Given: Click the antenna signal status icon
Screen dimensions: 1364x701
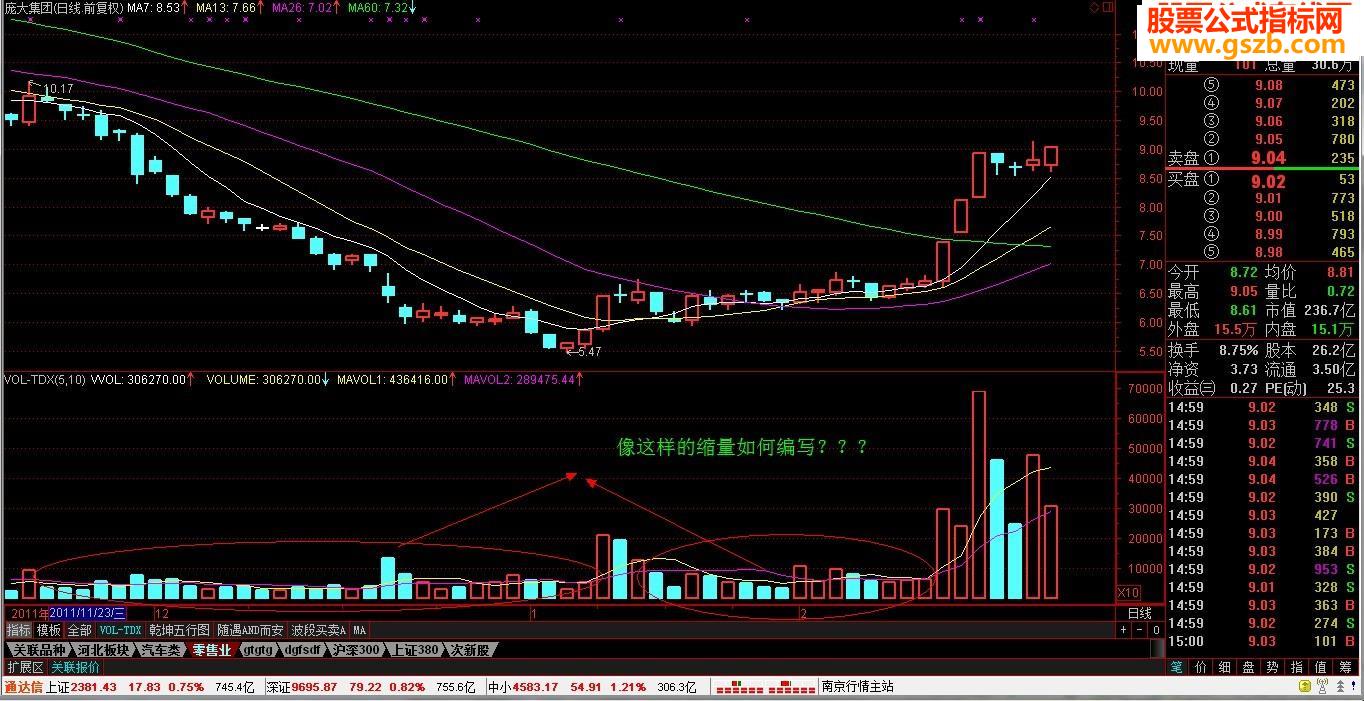Looking at the screenshot, I should pyautogui.click(x=1322, y=686).
